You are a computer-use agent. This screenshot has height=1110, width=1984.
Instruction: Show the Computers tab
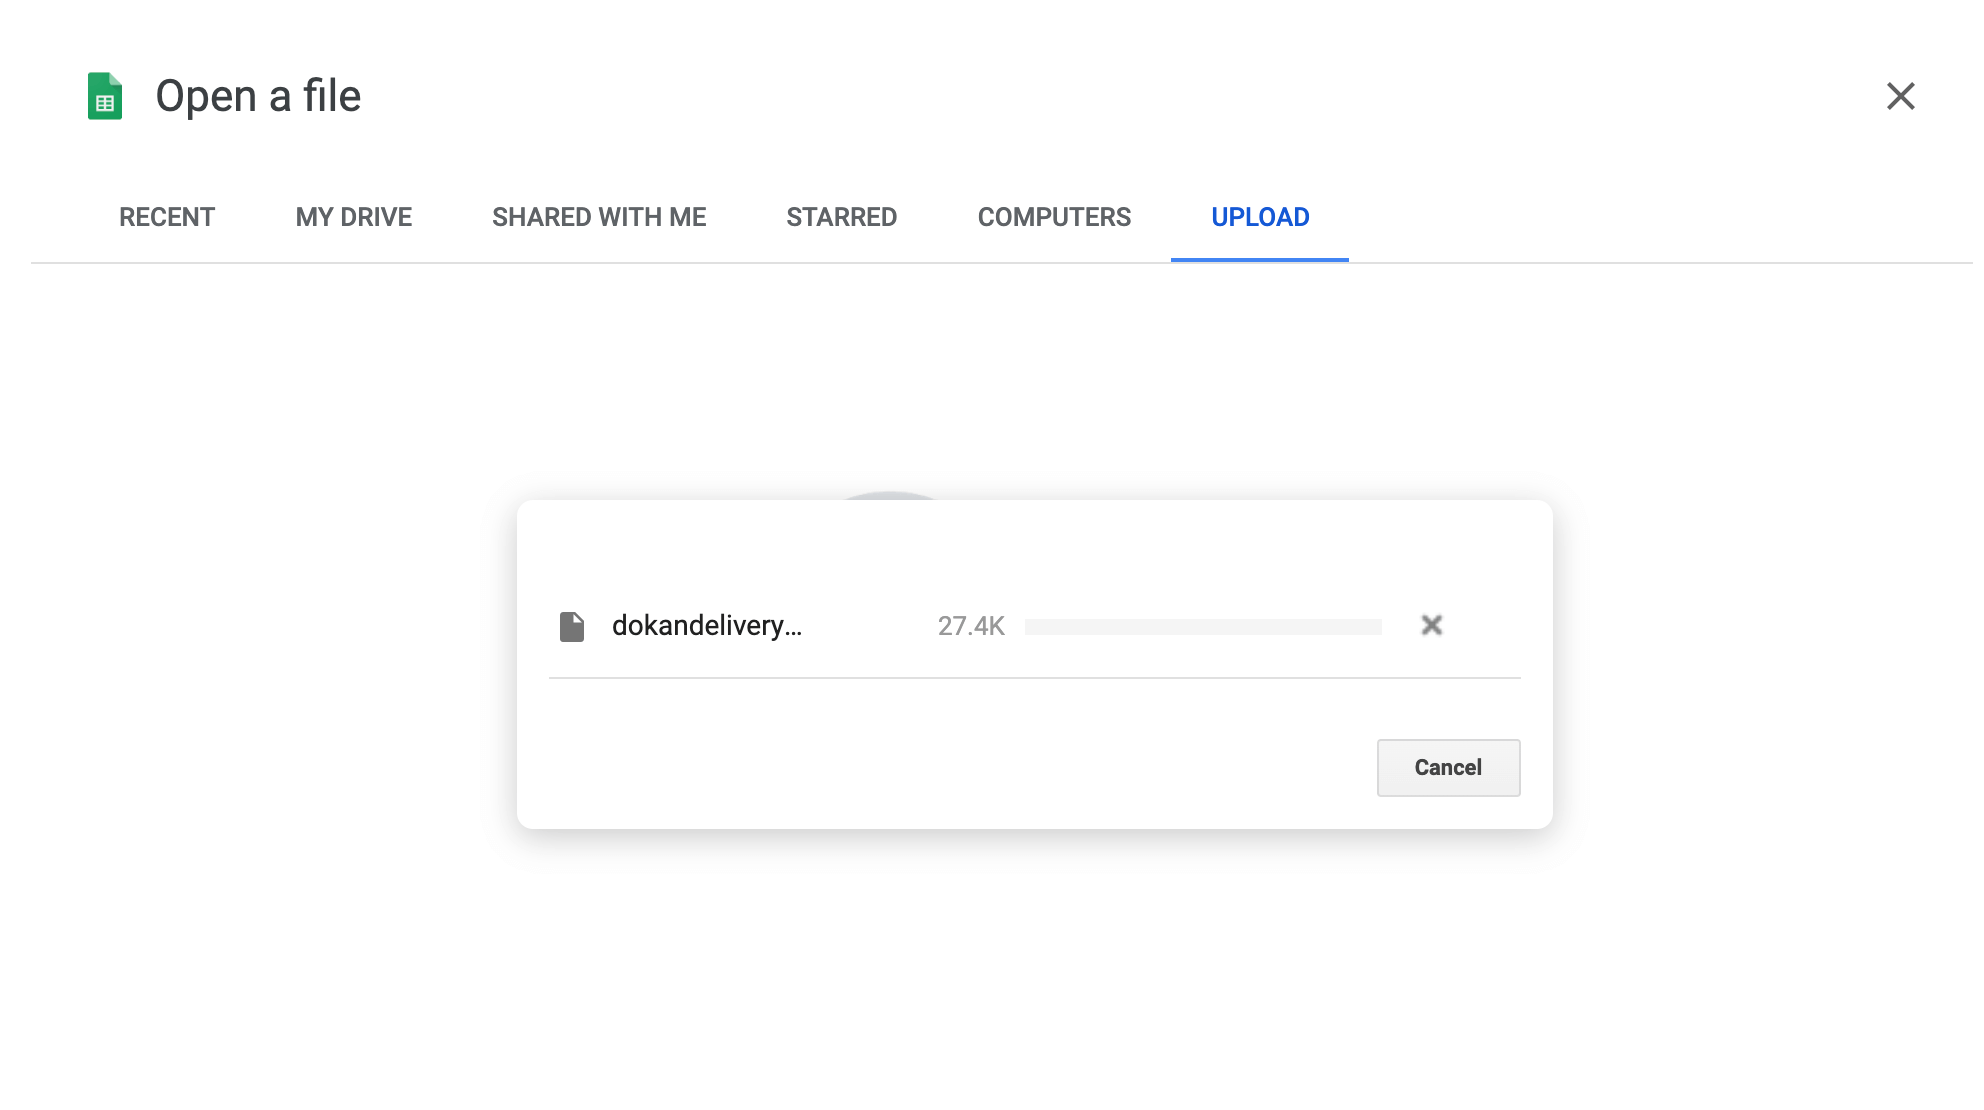[1054, 217]
